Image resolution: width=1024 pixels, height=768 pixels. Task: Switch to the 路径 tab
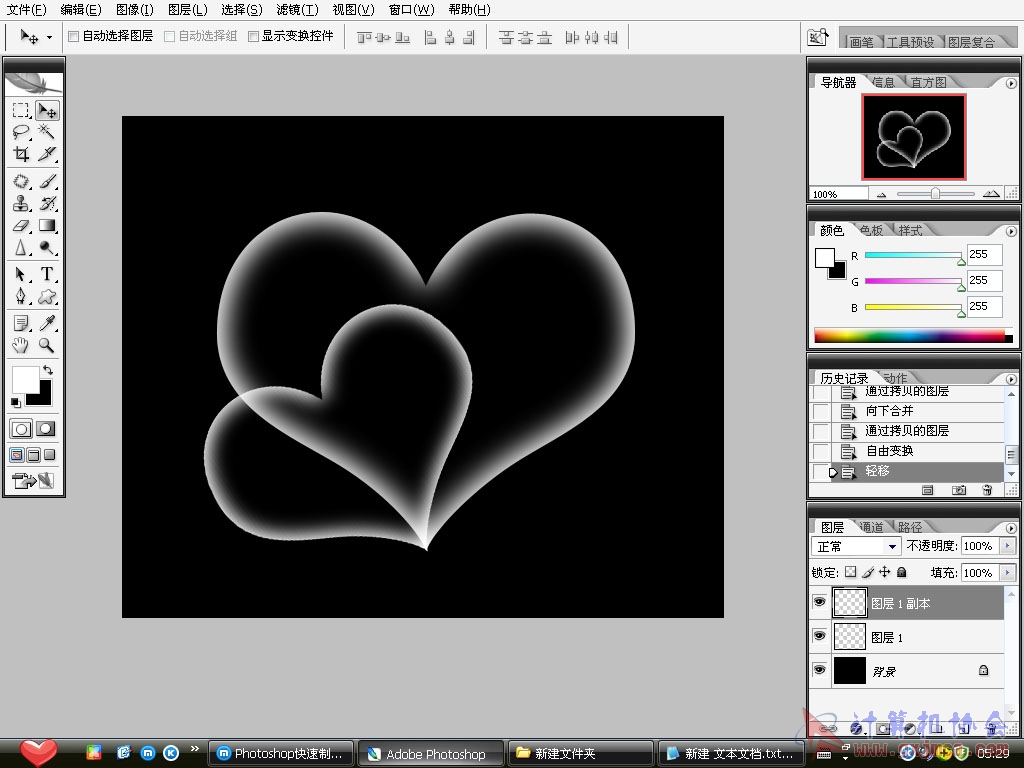point(910,527)
